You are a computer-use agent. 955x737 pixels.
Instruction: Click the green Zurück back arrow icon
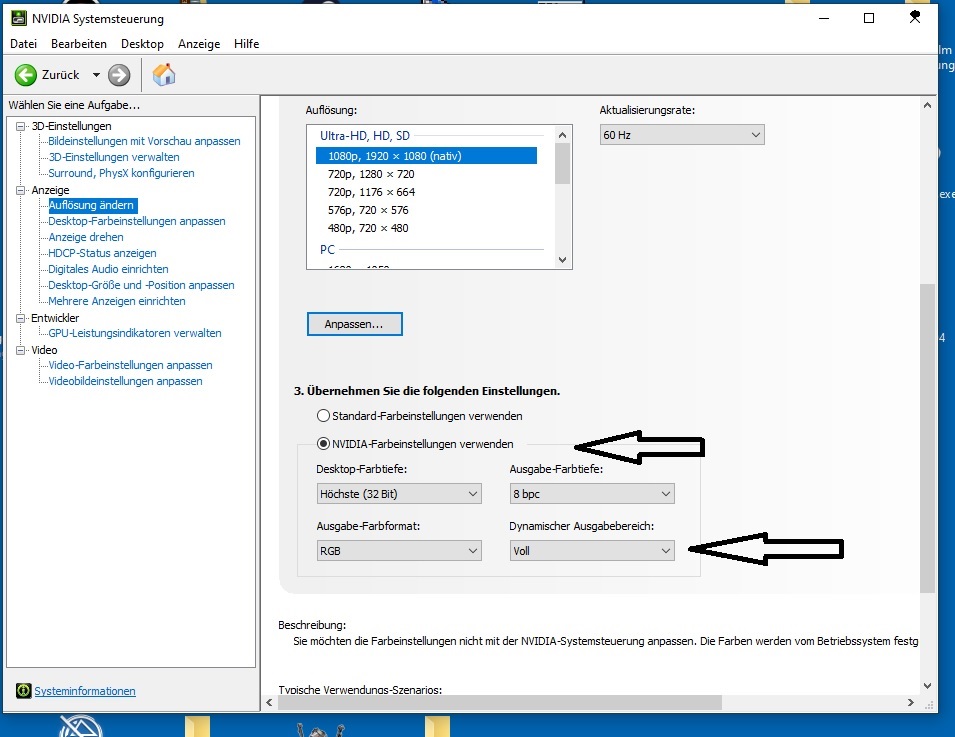click(x=25, y=75)
